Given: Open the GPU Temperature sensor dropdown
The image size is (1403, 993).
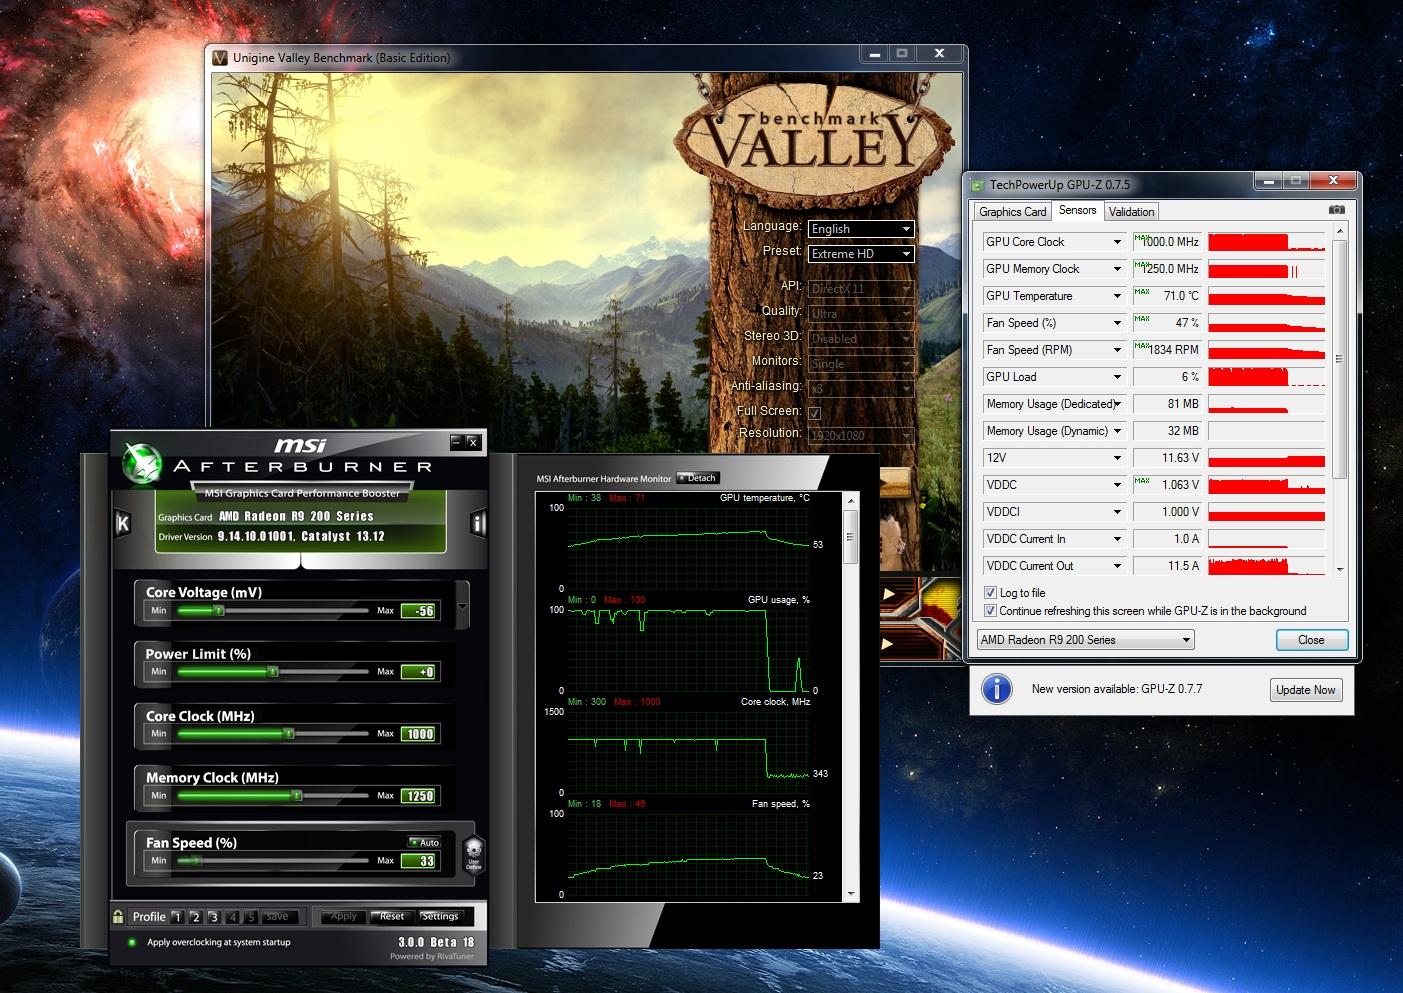Looking at the screenshot, I should [x=1117, y=296].
